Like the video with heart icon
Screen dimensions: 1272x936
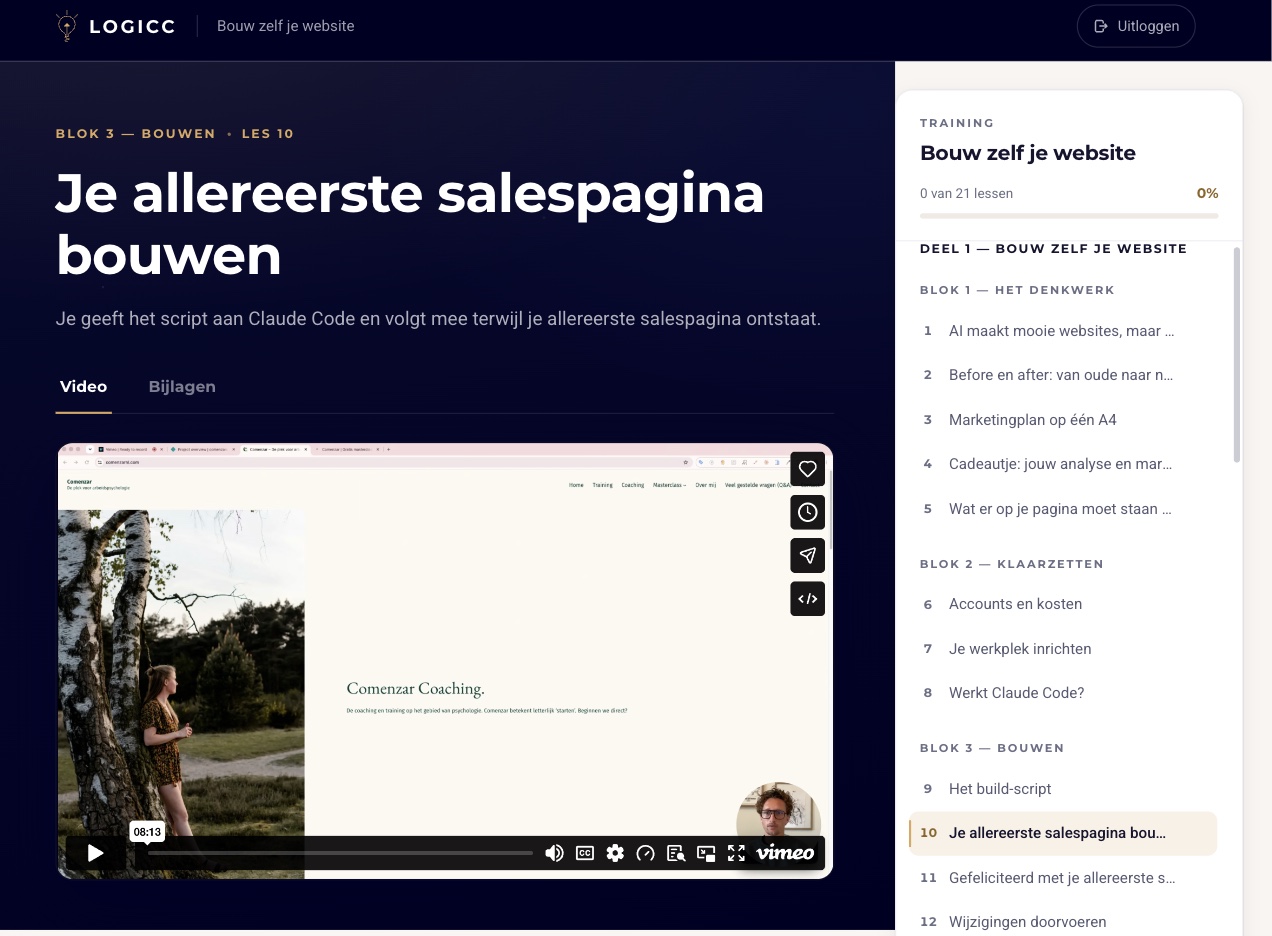tap(808, 468)
